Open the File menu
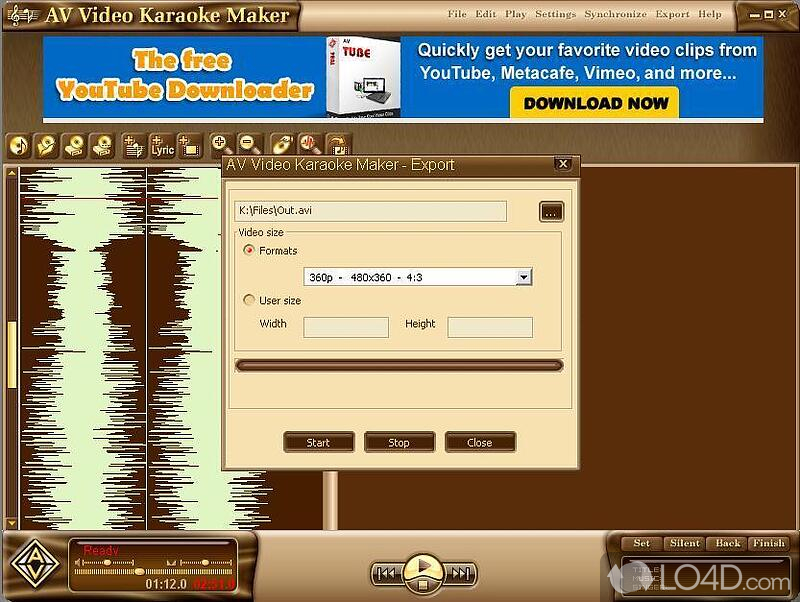 (457, 14)
